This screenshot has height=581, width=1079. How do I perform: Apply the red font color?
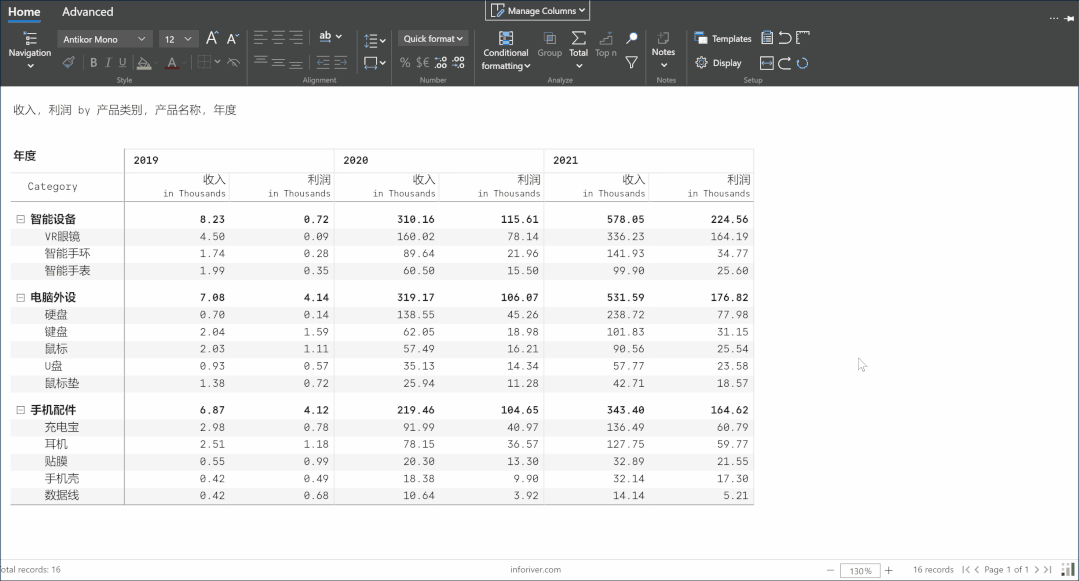(172, 63)
